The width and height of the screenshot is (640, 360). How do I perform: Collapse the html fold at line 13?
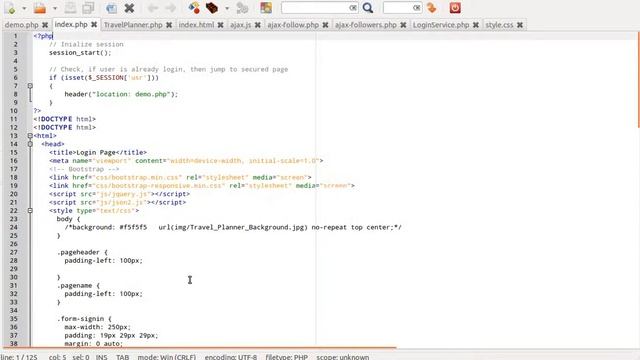30,136
